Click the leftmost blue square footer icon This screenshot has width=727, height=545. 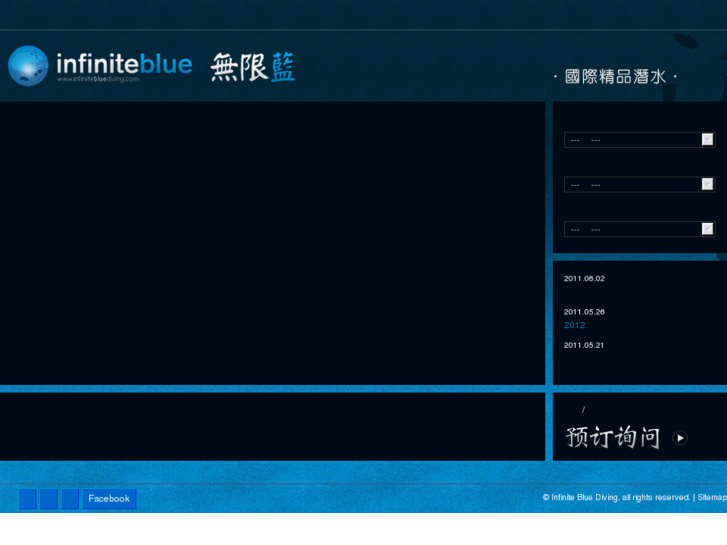tap(28, 499)
